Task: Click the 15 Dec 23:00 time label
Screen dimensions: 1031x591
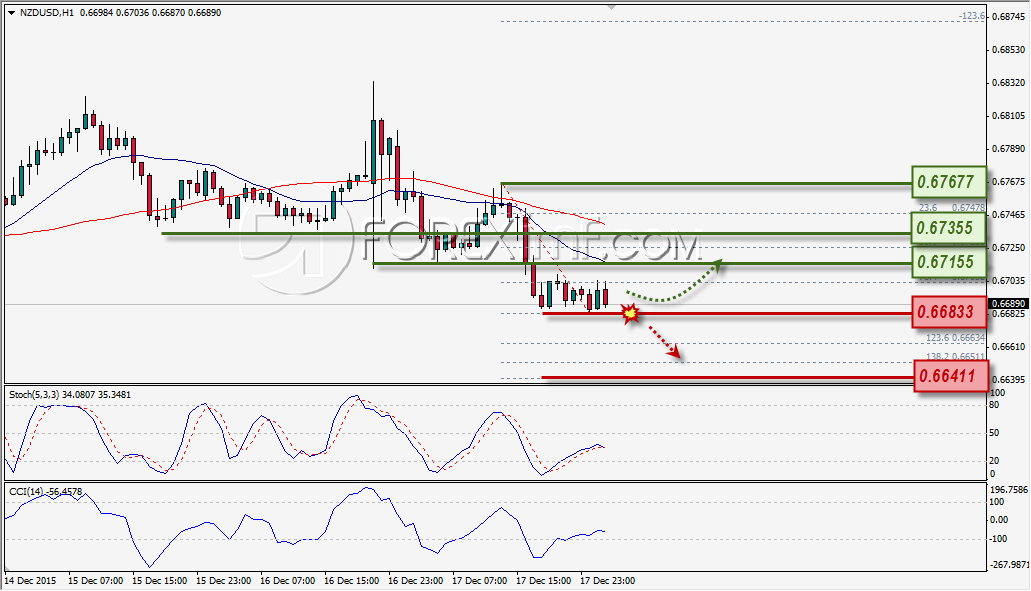Action: [224, 581]
